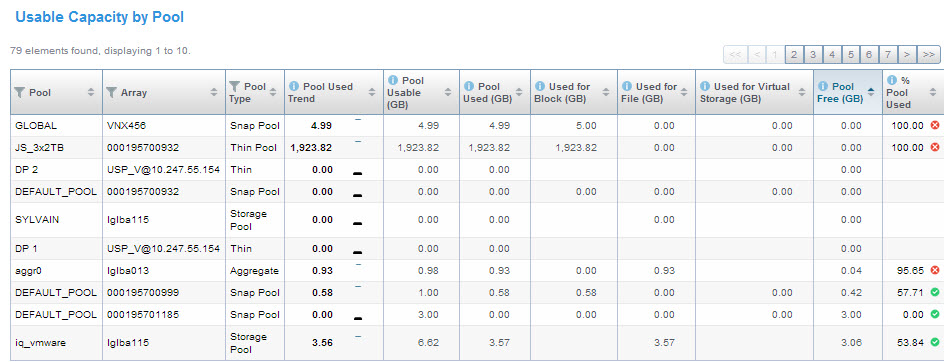The width and height of the screenshot is (944, 362).
Task: Sort by Used for File (GB) arrows
Action: coord(683,92)
